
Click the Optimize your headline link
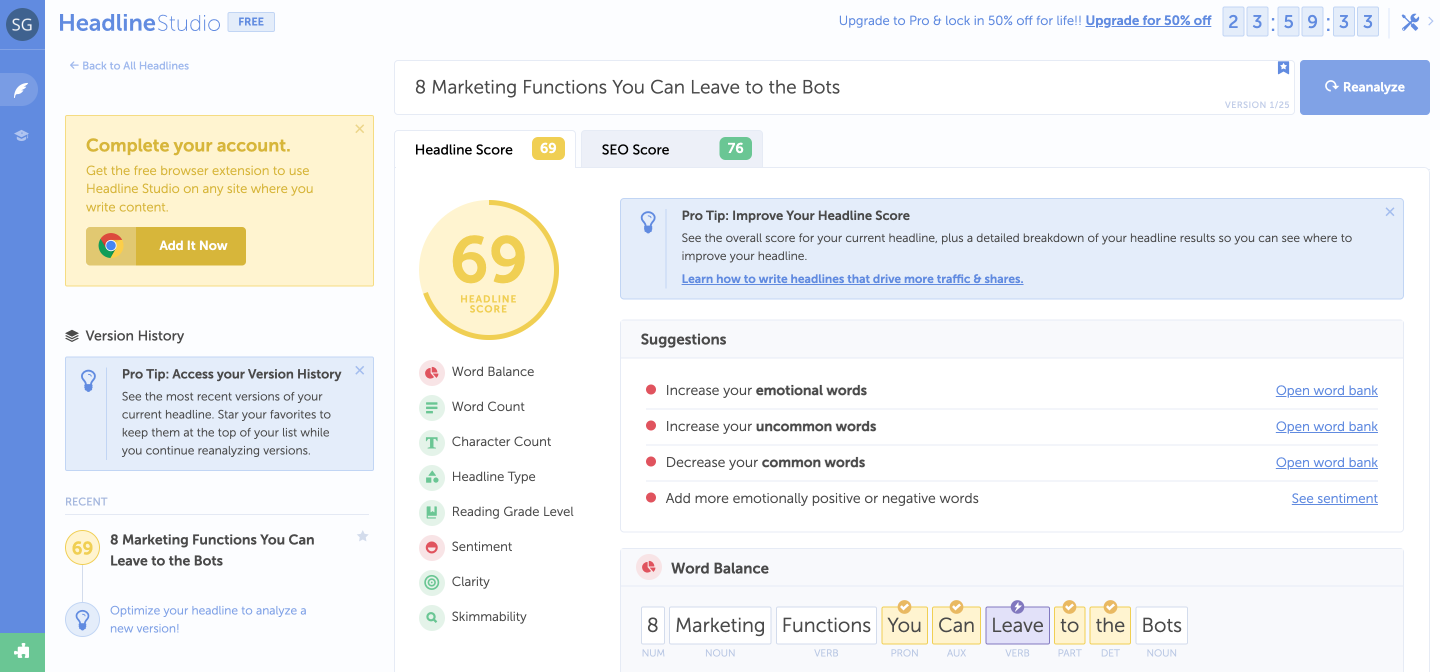[208, 619]
